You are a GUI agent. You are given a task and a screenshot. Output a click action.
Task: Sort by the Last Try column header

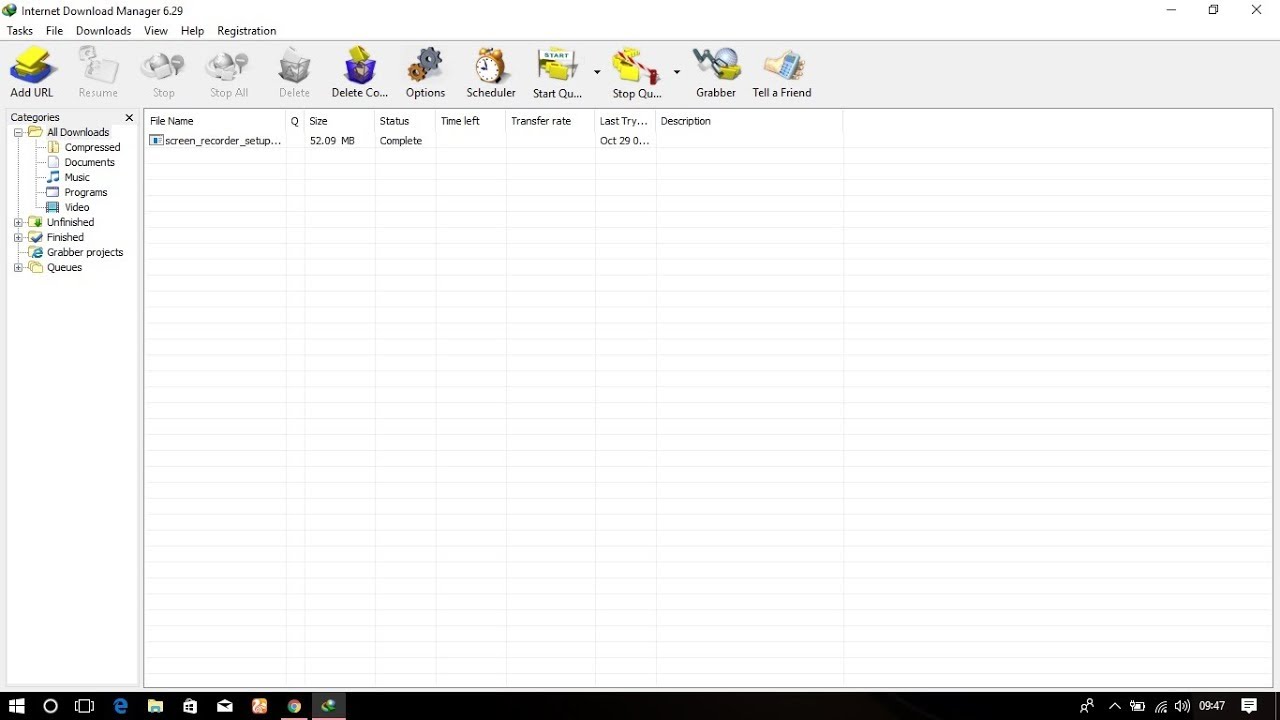click(x=625, y=121)
